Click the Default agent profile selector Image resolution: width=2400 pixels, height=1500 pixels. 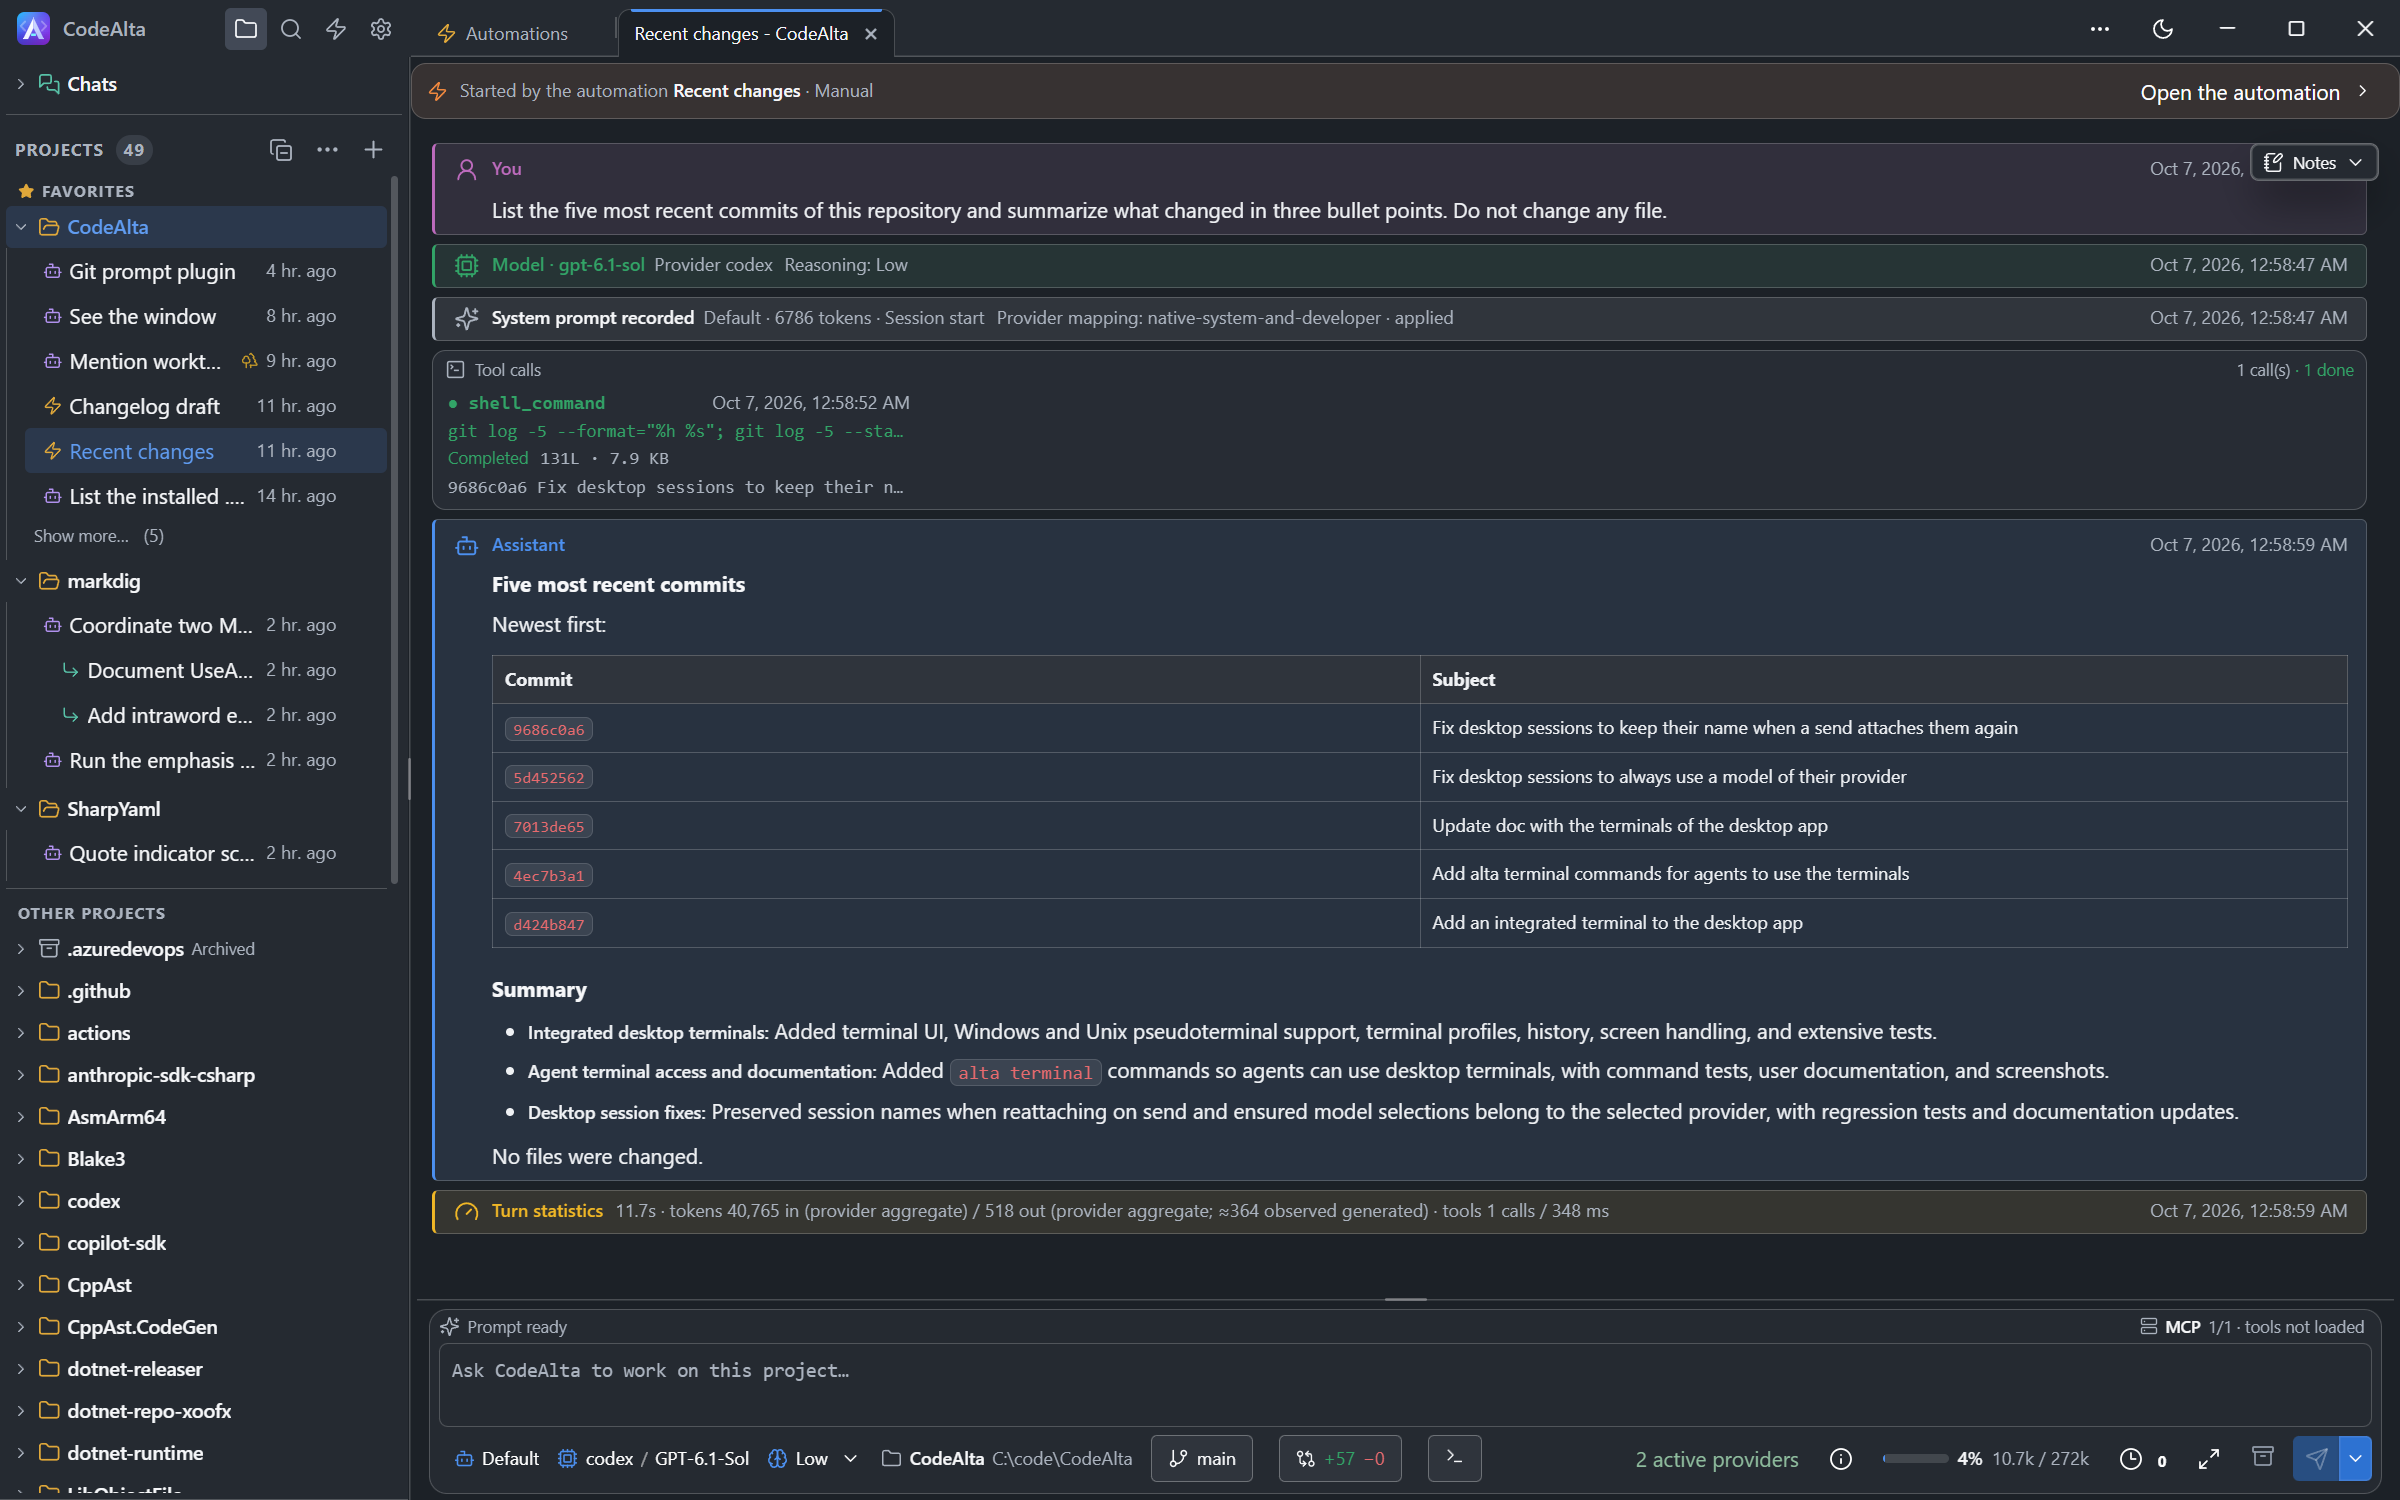[496, 1459]
